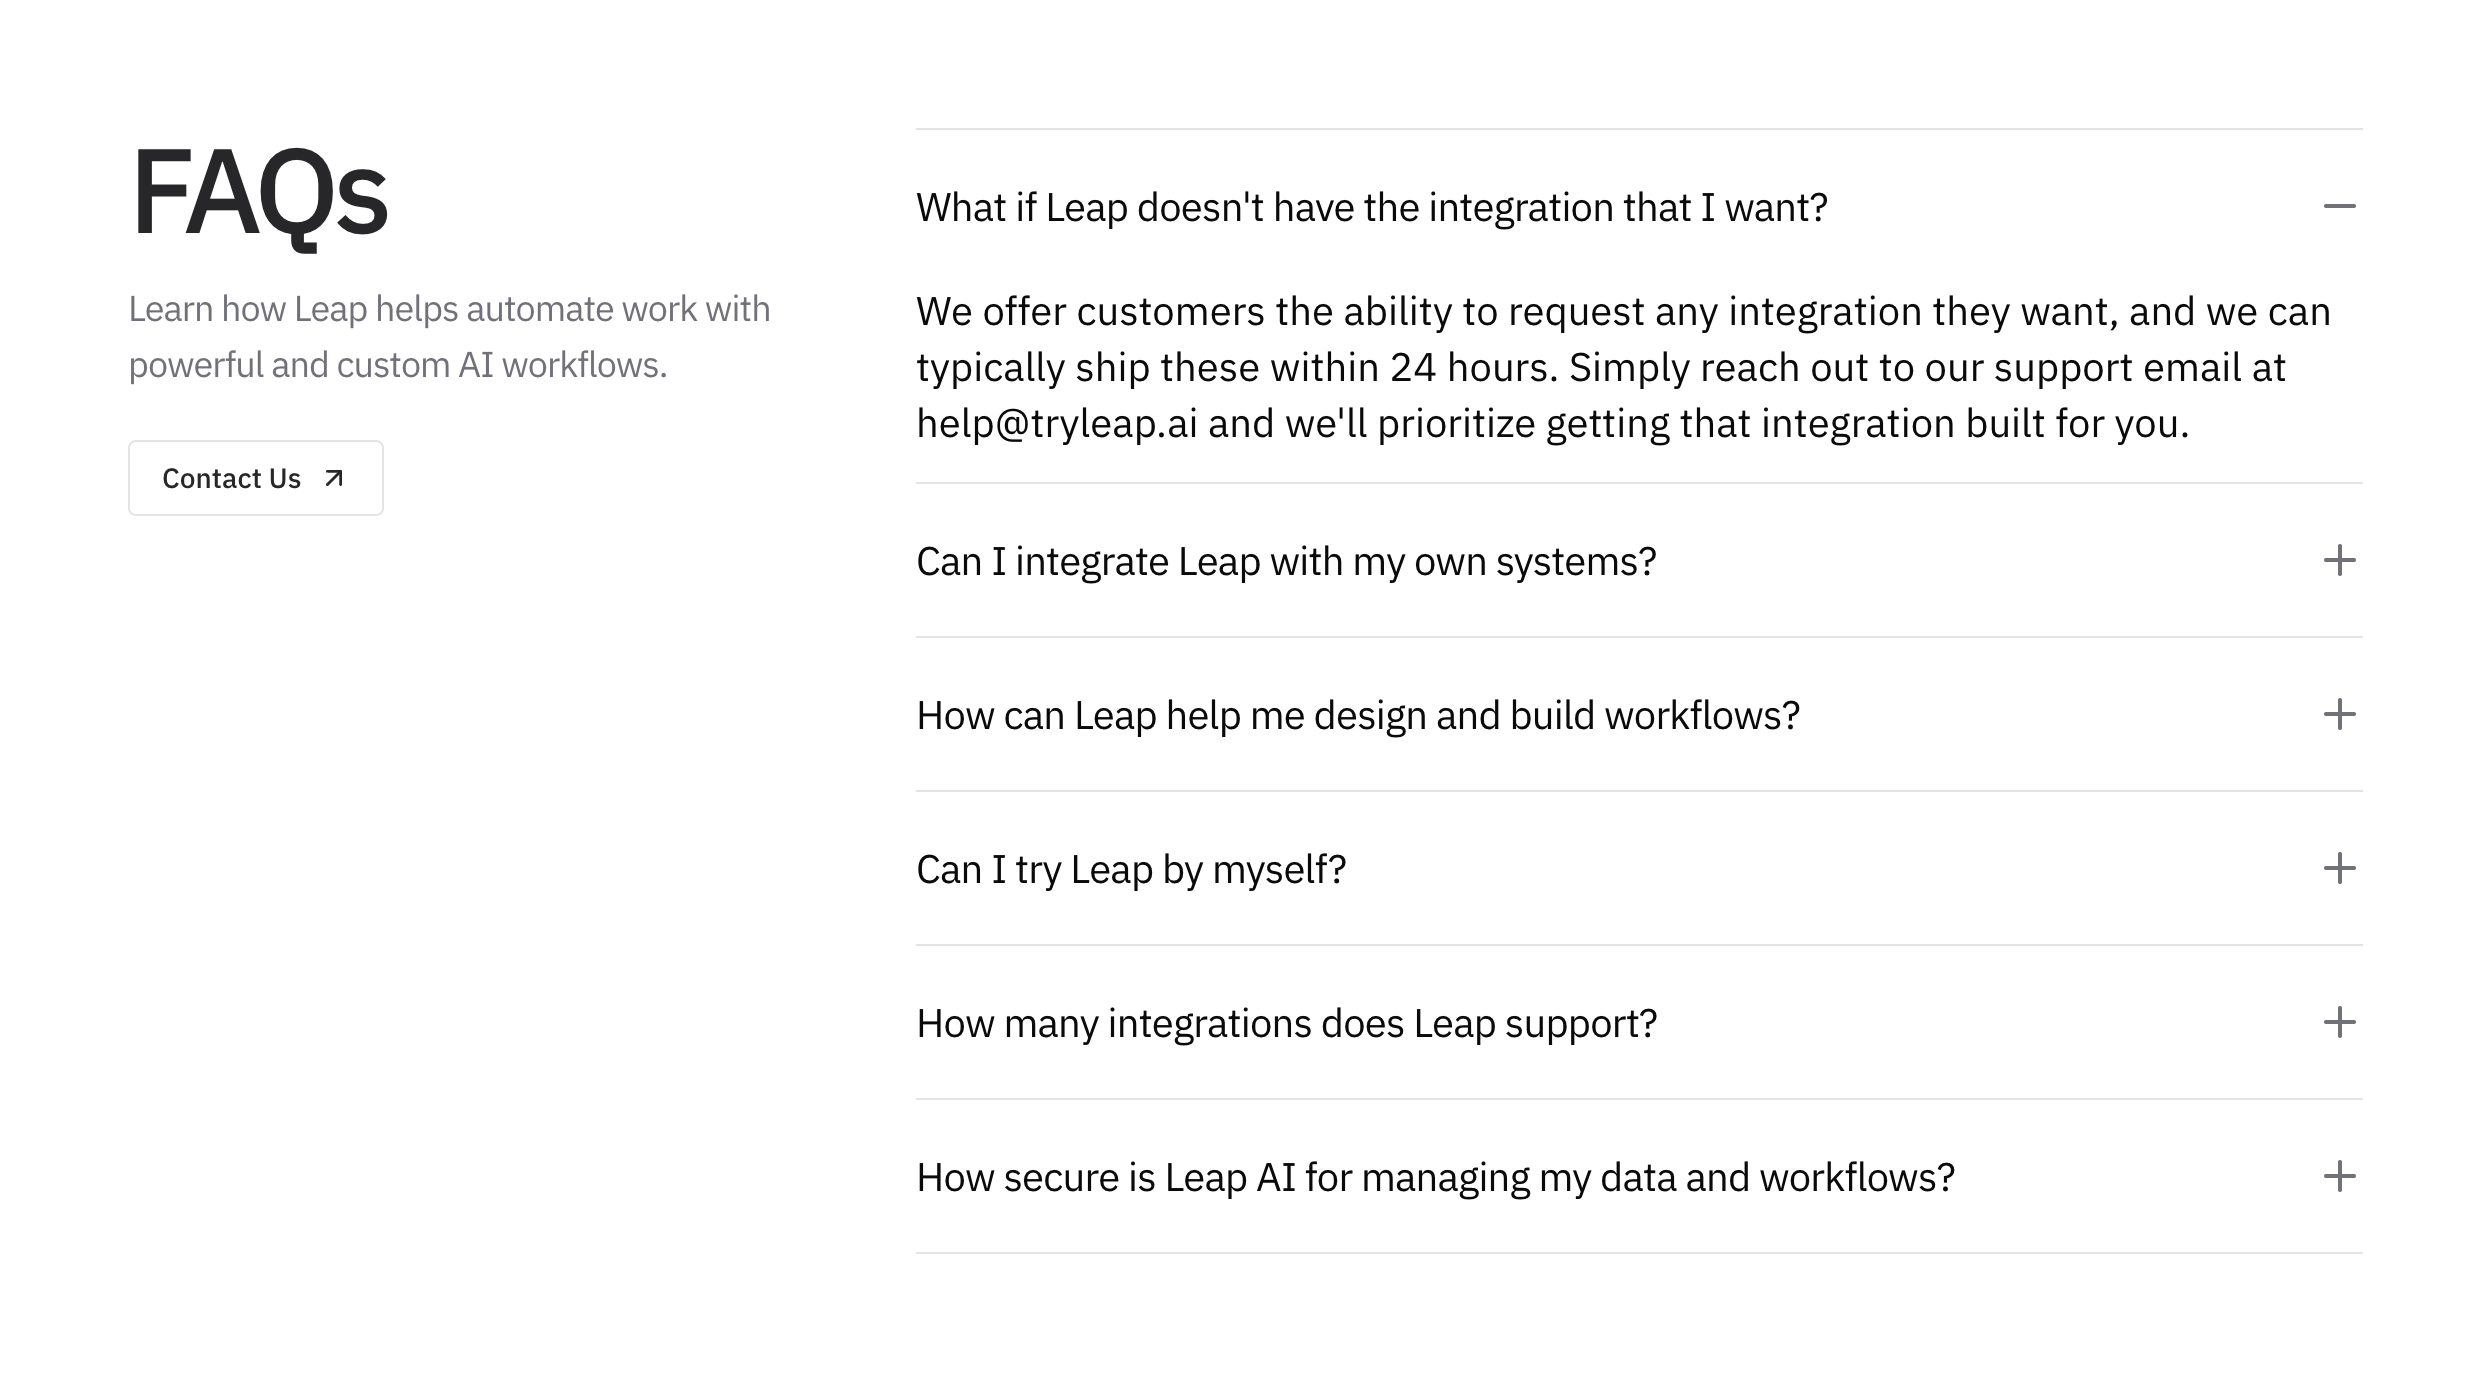Click plus icon for 'integrate Leap with my own systems'
This screenshot has width=2491, height=1382.
point(2339,561)
